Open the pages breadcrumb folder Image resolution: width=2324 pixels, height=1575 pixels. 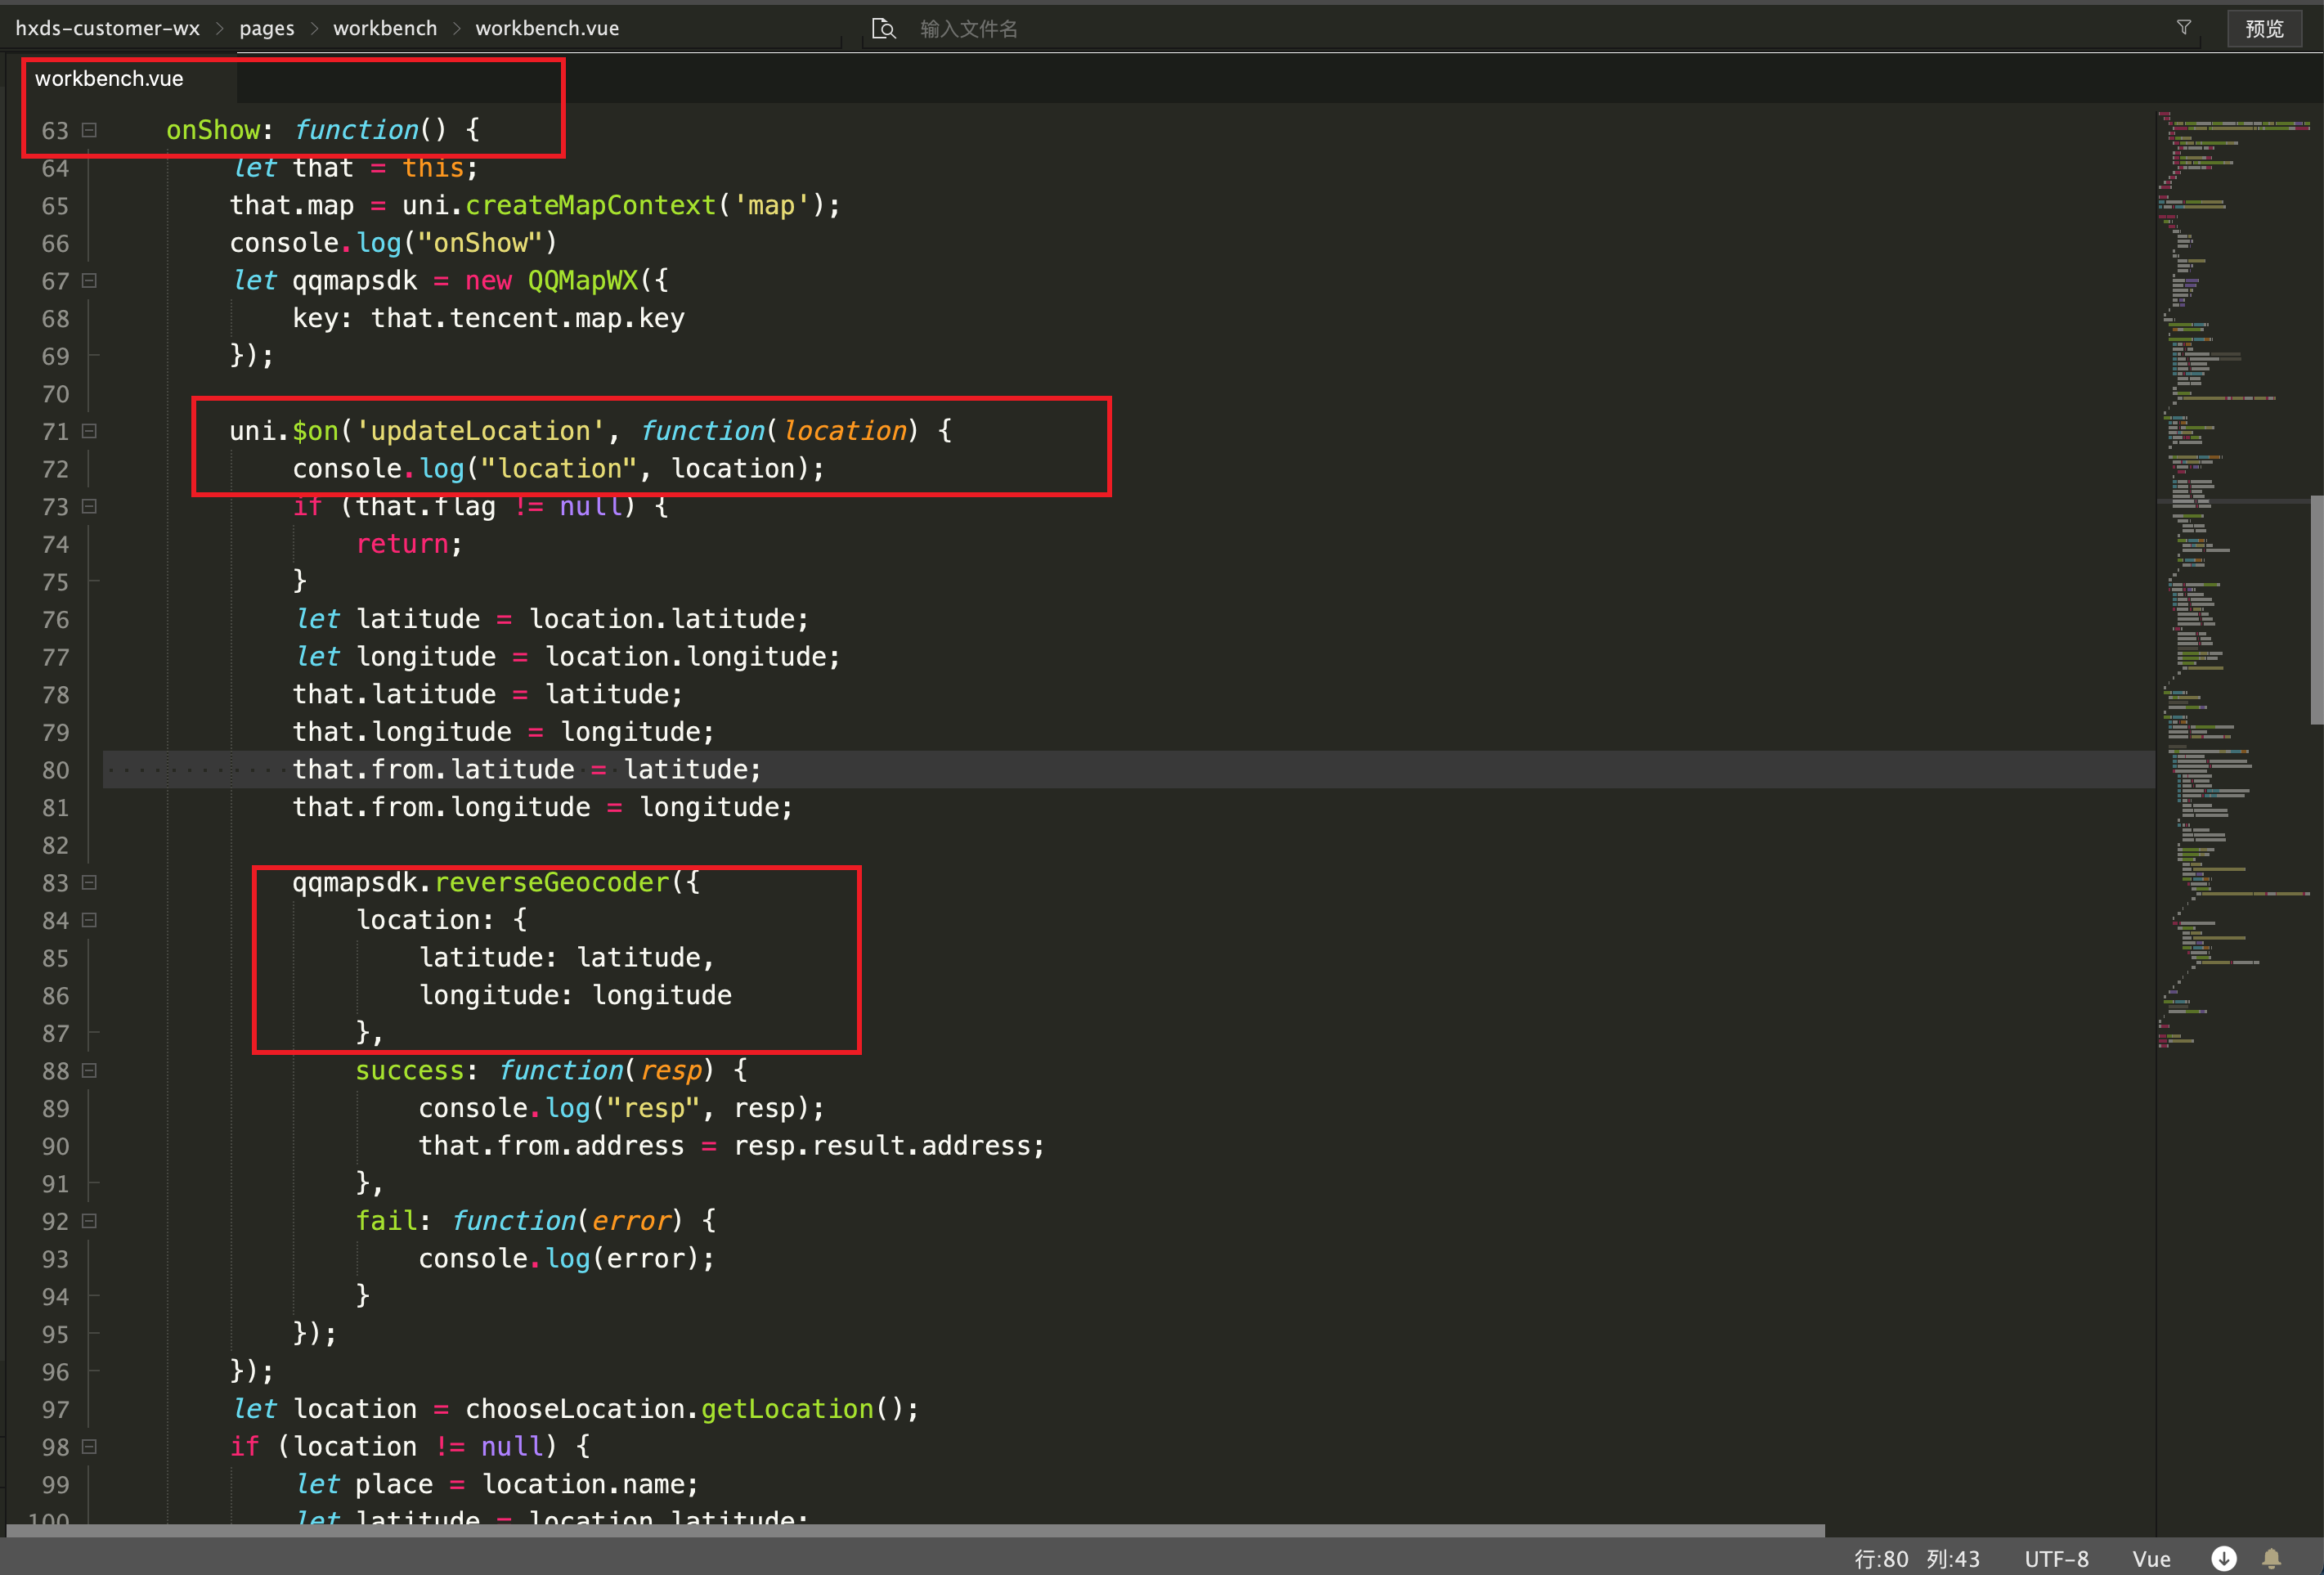[267, 28]
